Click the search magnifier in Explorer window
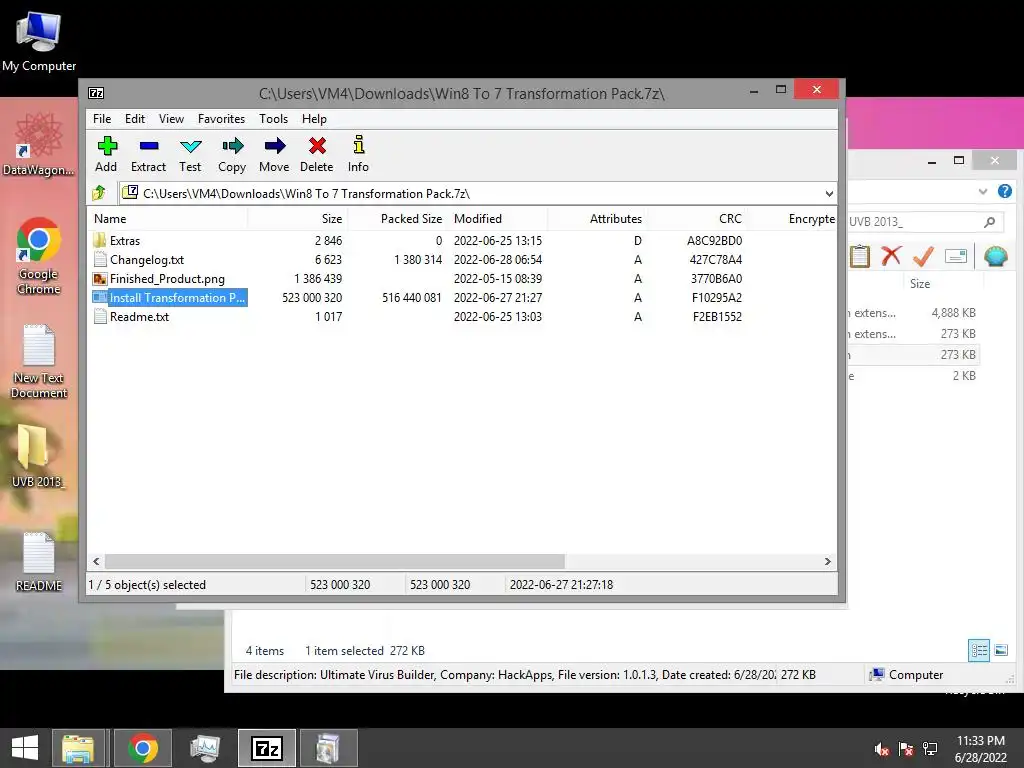 coord(989,222)
